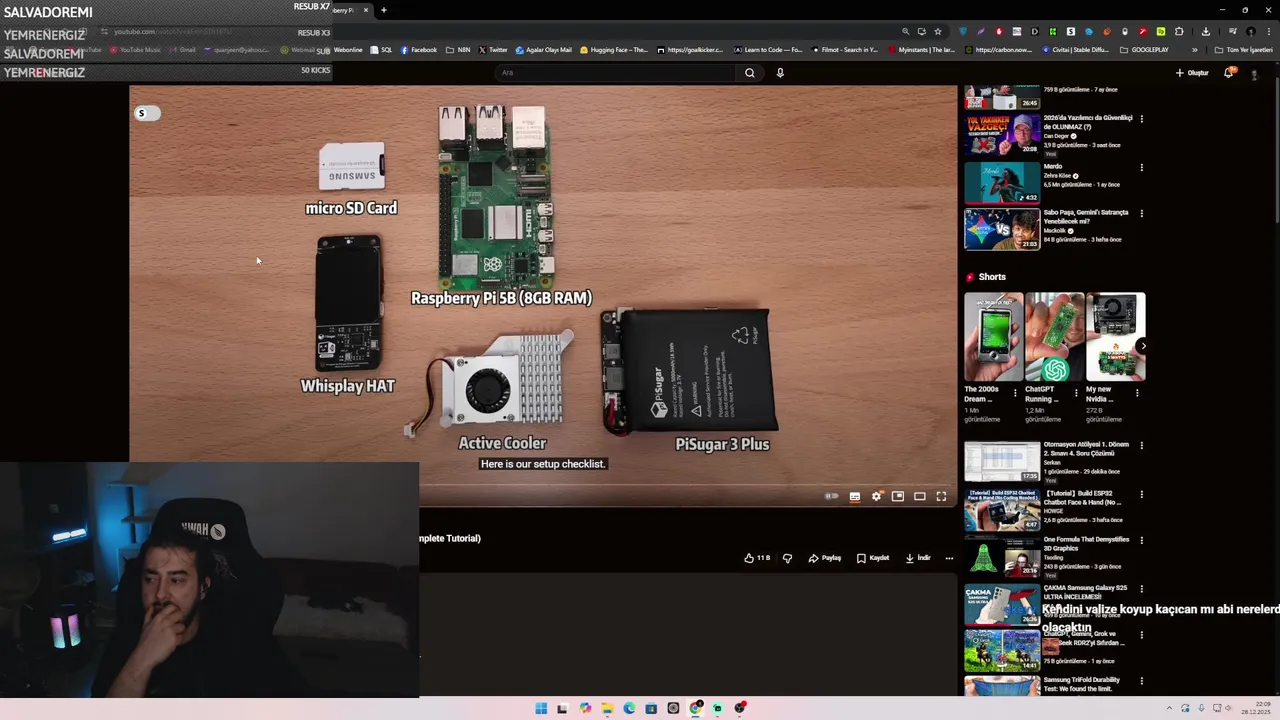Screen dimensions: 1280x720
Task: Open options menu for Merdo video
Action: 1141,168
